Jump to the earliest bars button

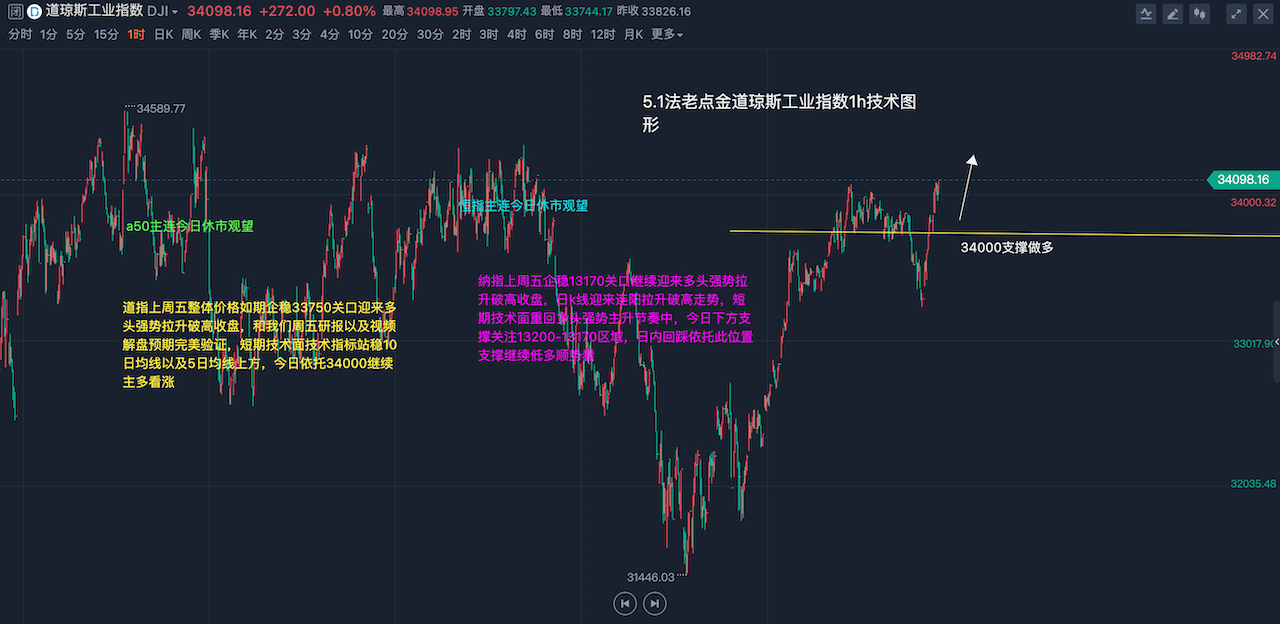(x=624, y=603)
